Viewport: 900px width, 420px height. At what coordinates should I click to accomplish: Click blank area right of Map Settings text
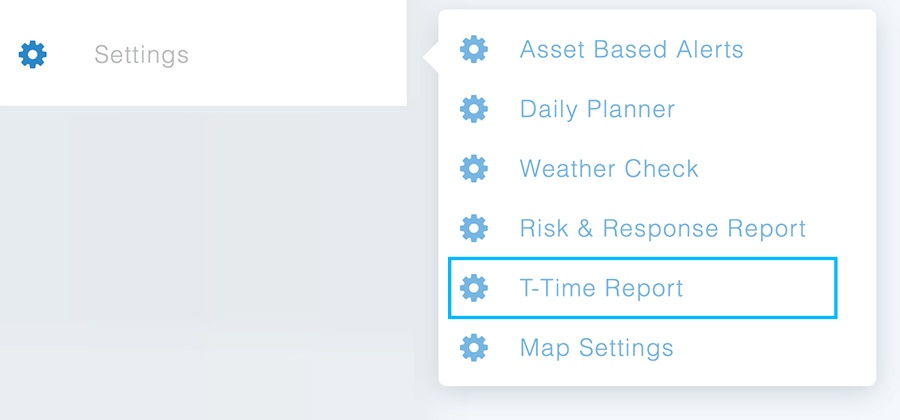(770, 348)
